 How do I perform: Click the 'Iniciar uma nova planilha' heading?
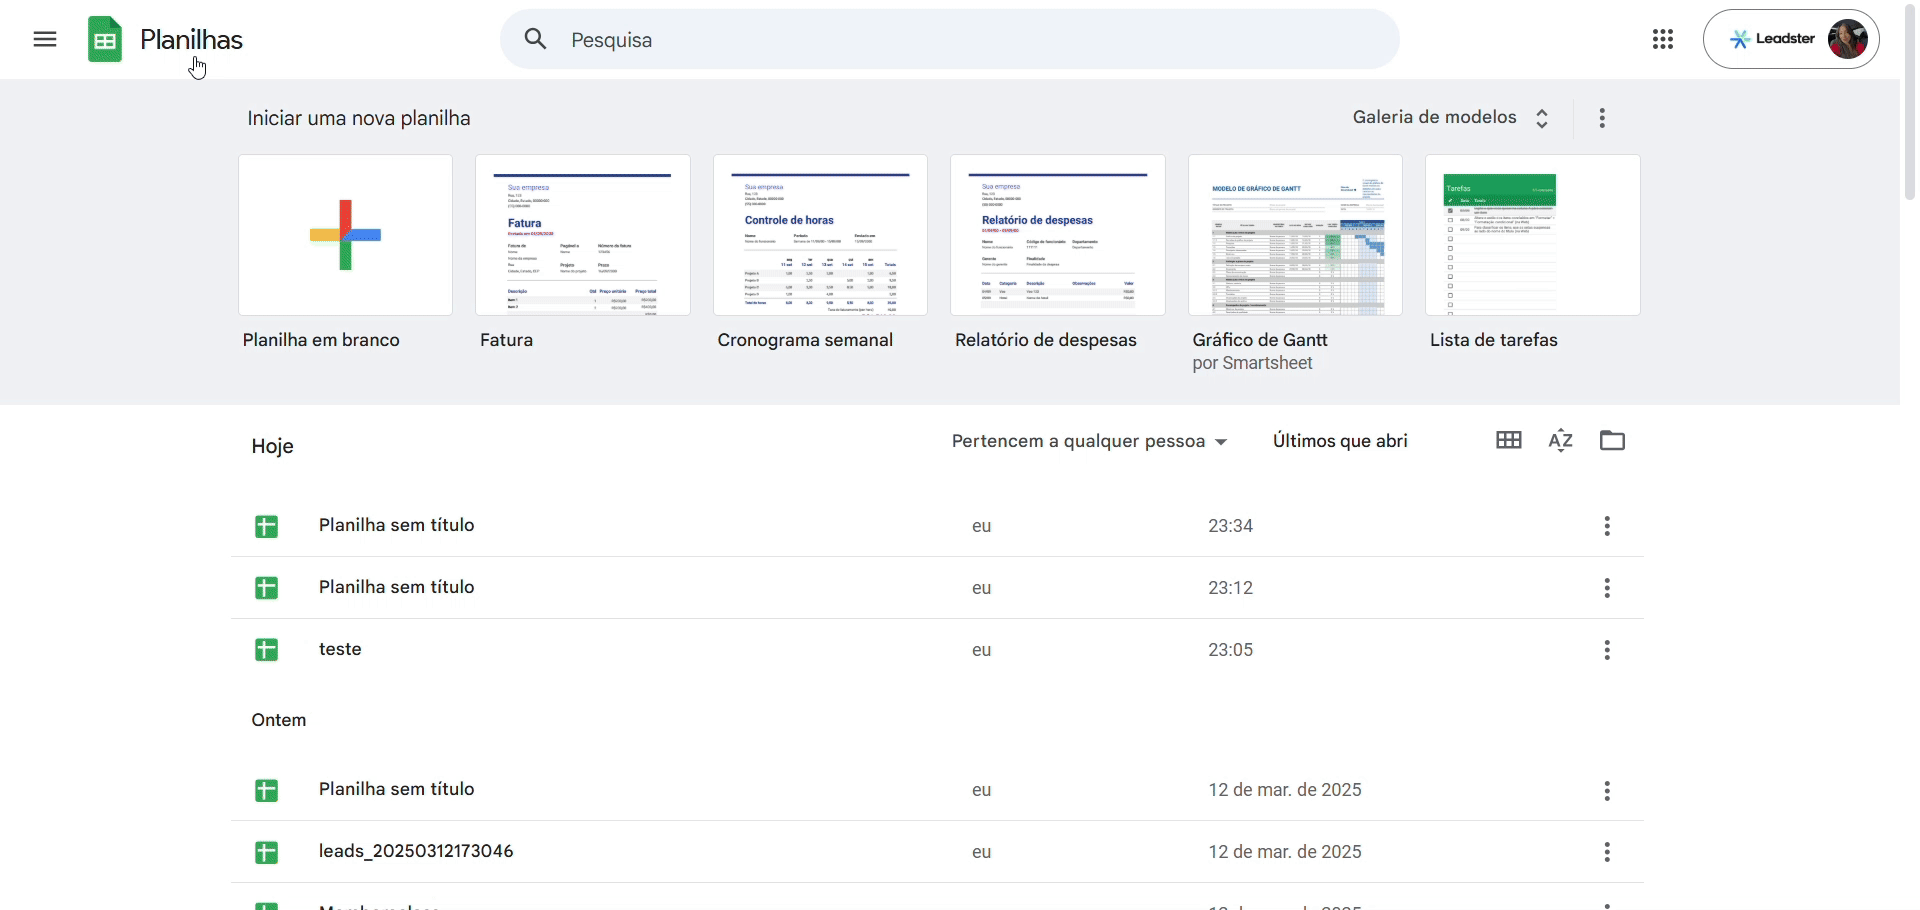point(359,118)
